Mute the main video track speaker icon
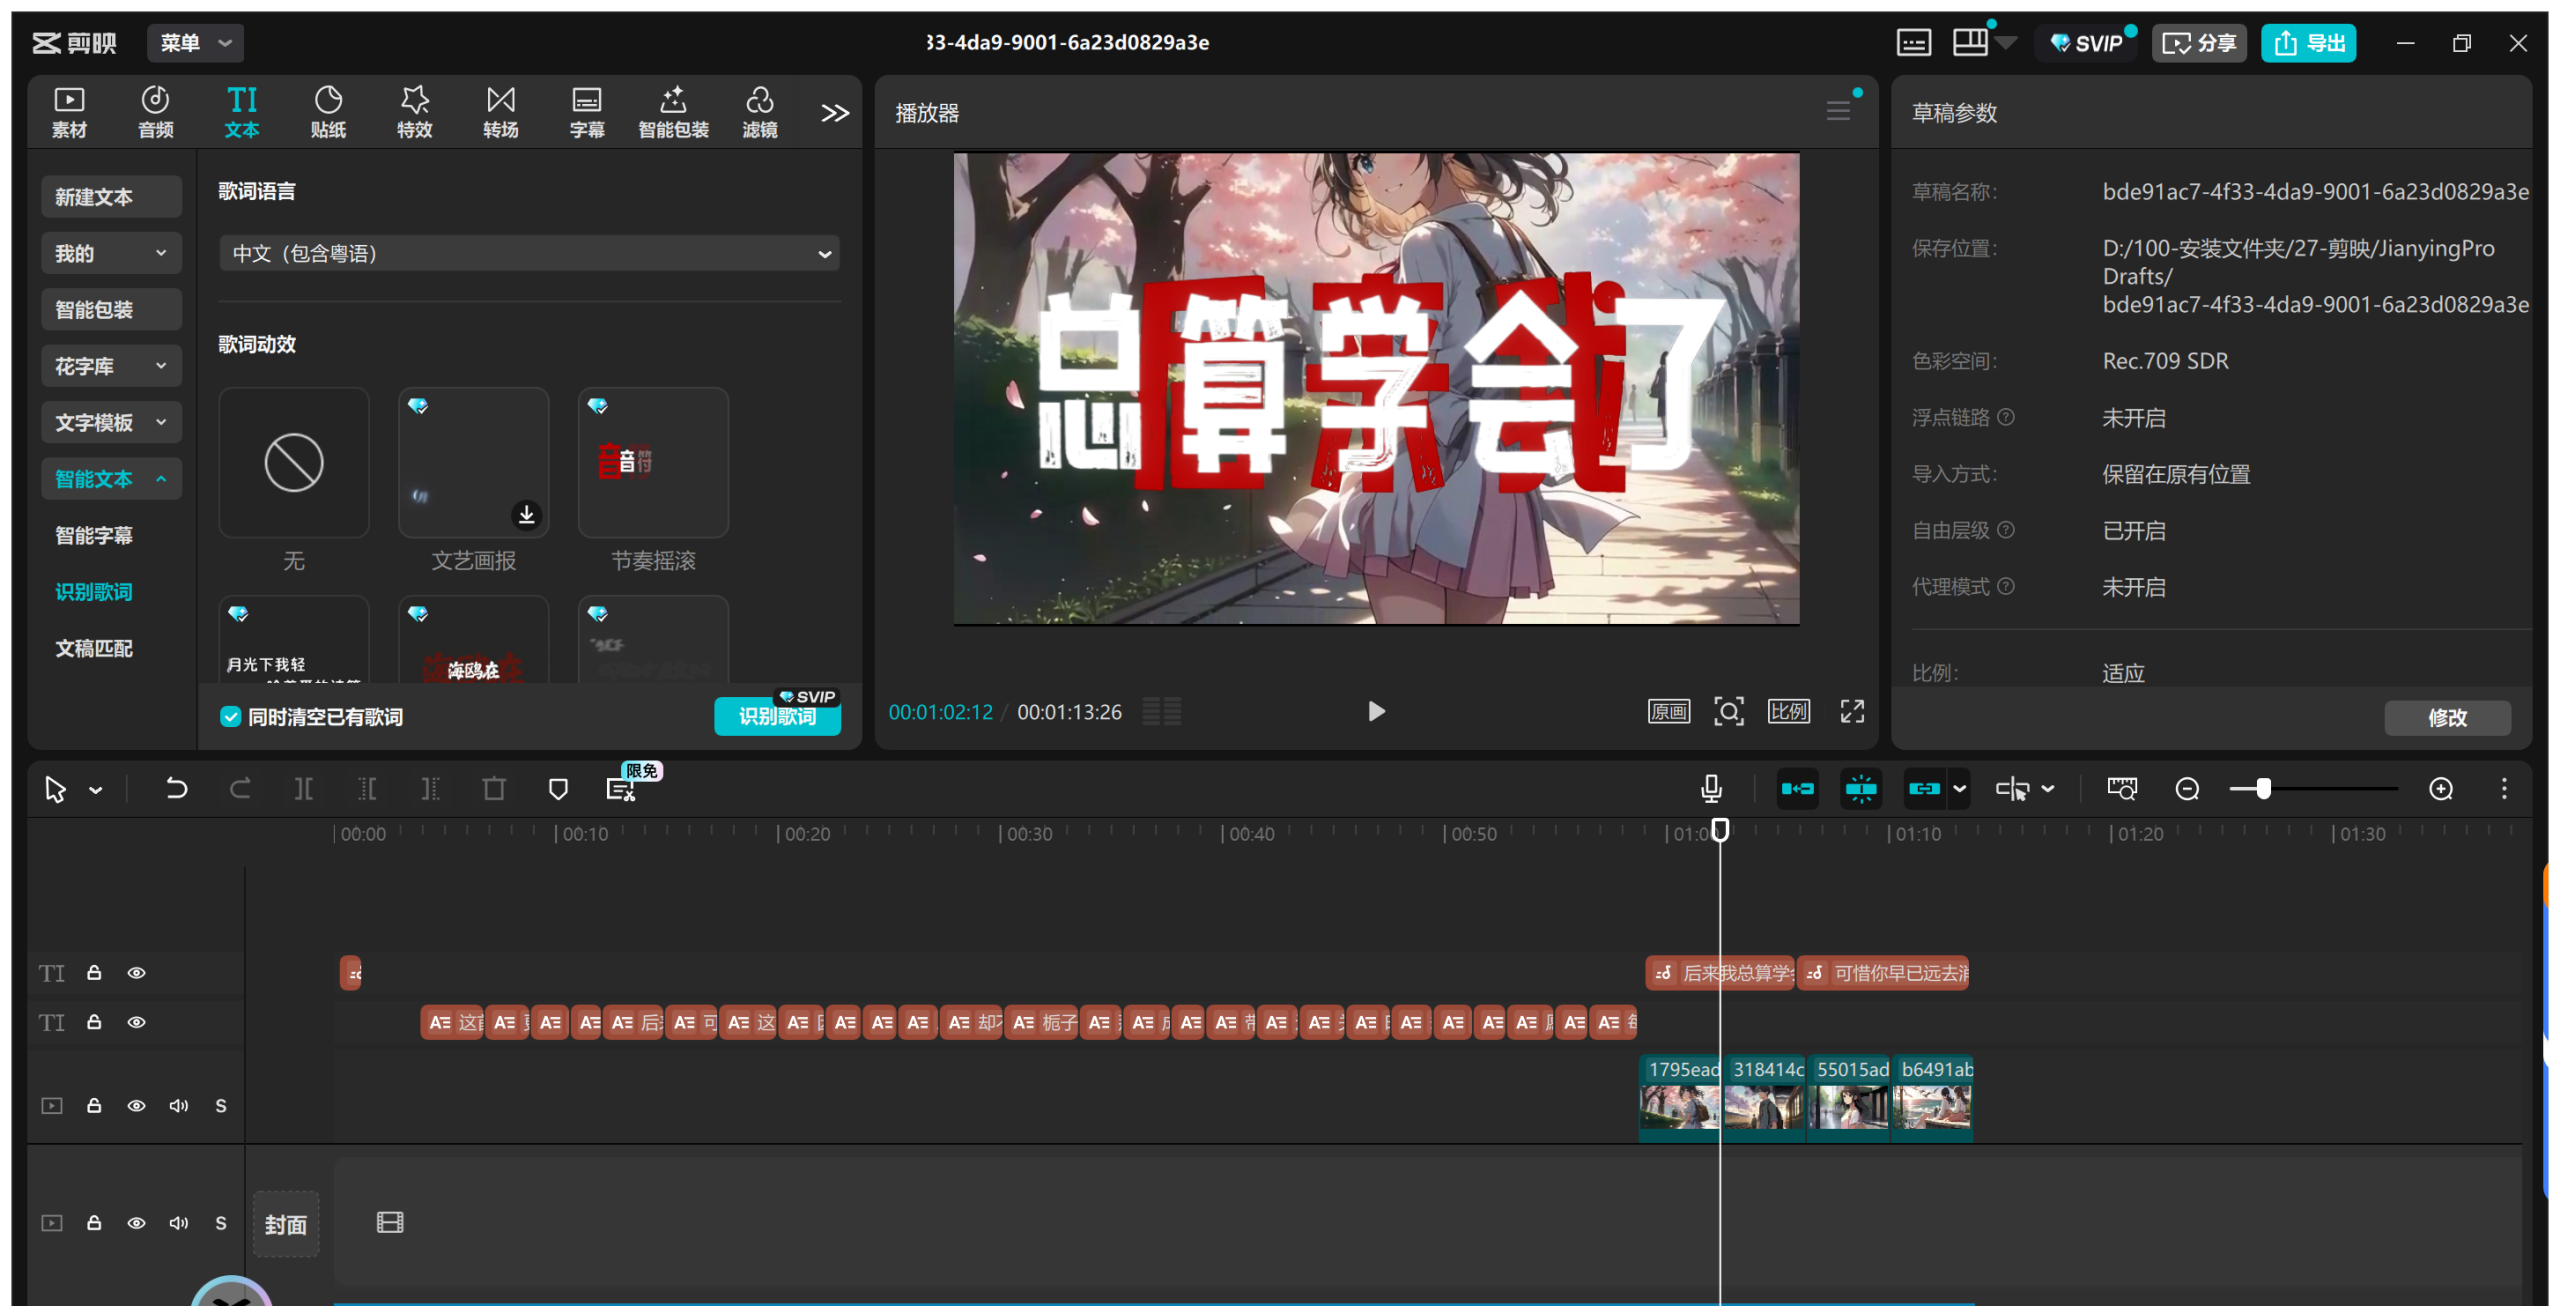2560x1306 pixels. 178,1223
